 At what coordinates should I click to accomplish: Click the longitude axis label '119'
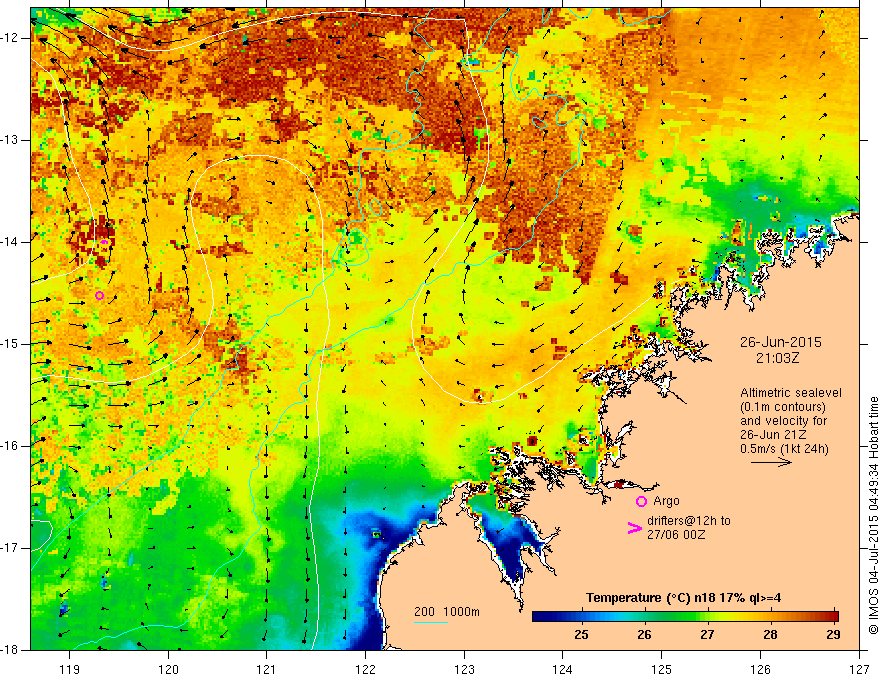coord(70,670)
